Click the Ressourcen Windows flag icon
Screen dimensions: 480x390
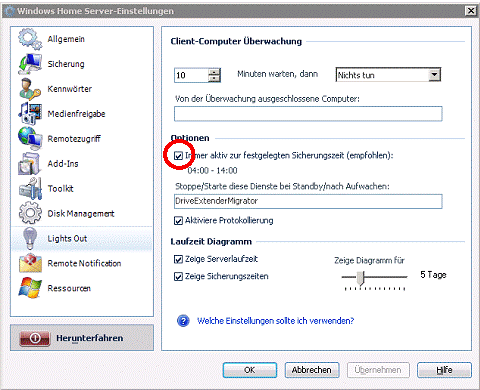click(30, 288)
